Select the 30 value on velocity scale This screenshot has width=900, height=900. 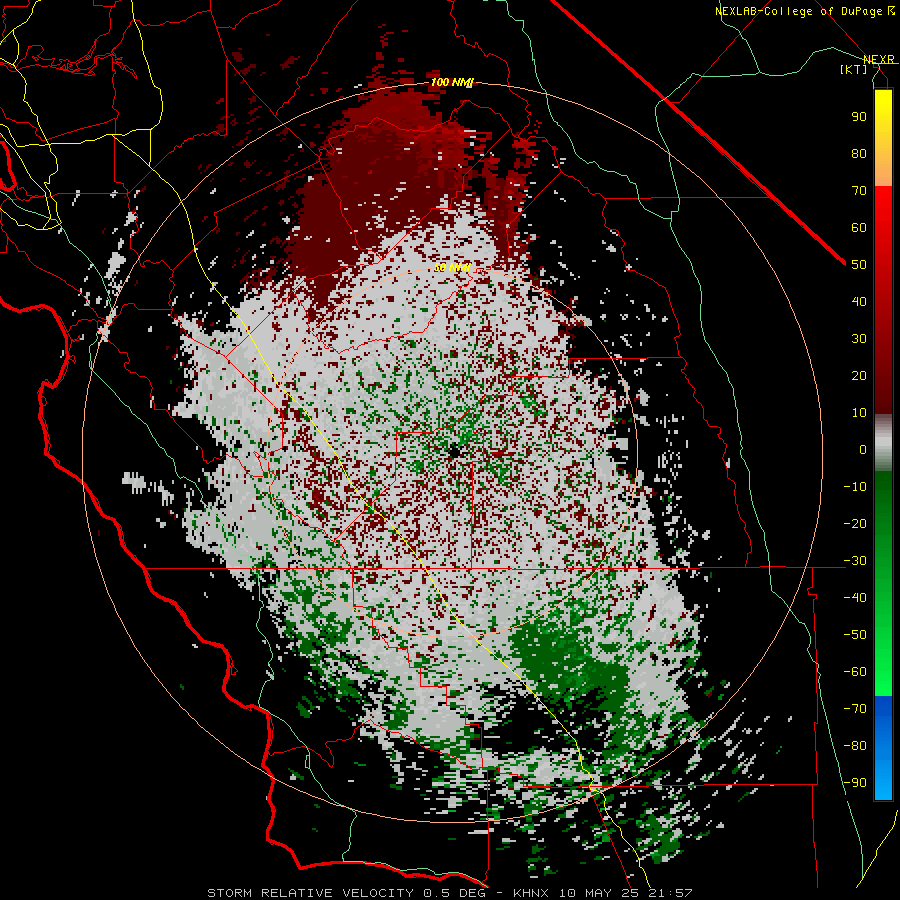(x=859, y=339)
